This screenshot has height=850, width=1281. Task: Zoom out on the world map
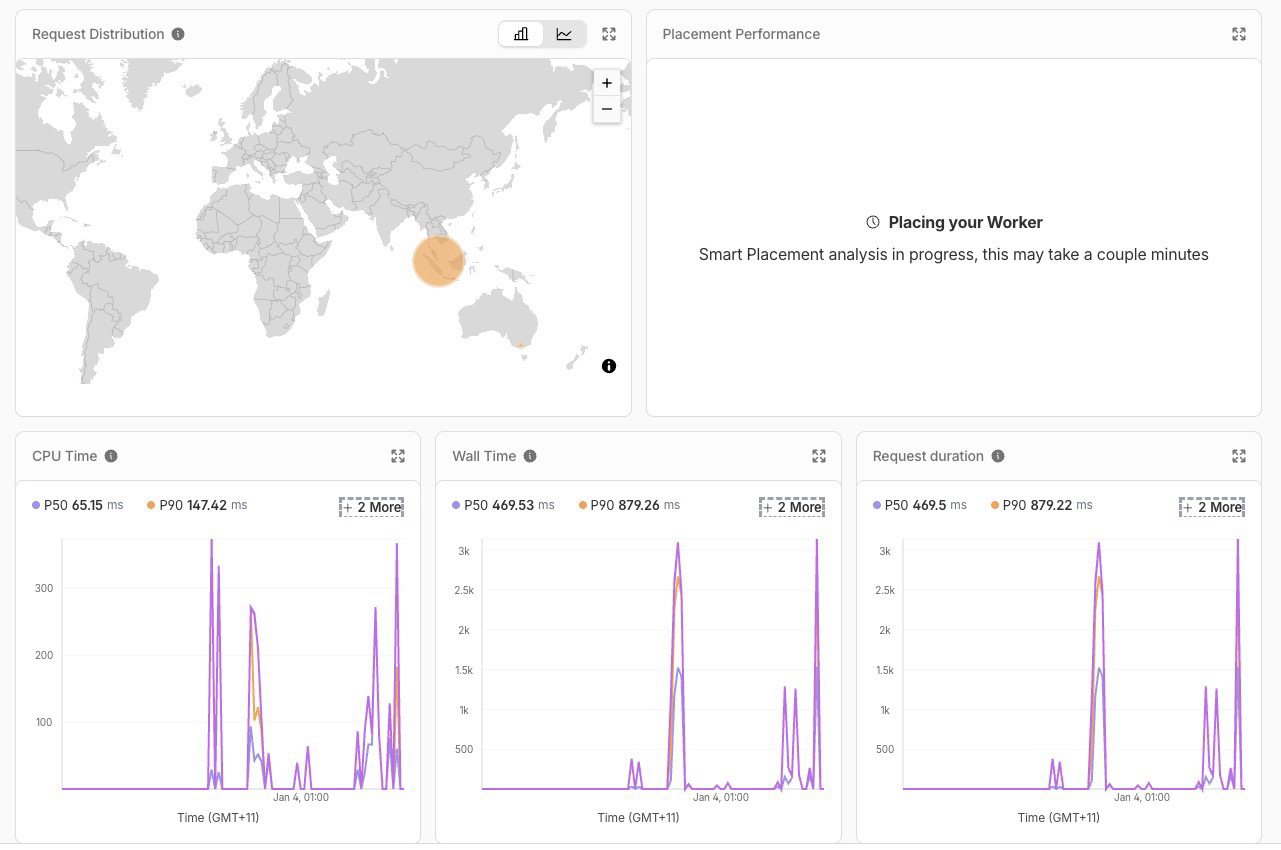pyautogui.click(x=607, y=108)
